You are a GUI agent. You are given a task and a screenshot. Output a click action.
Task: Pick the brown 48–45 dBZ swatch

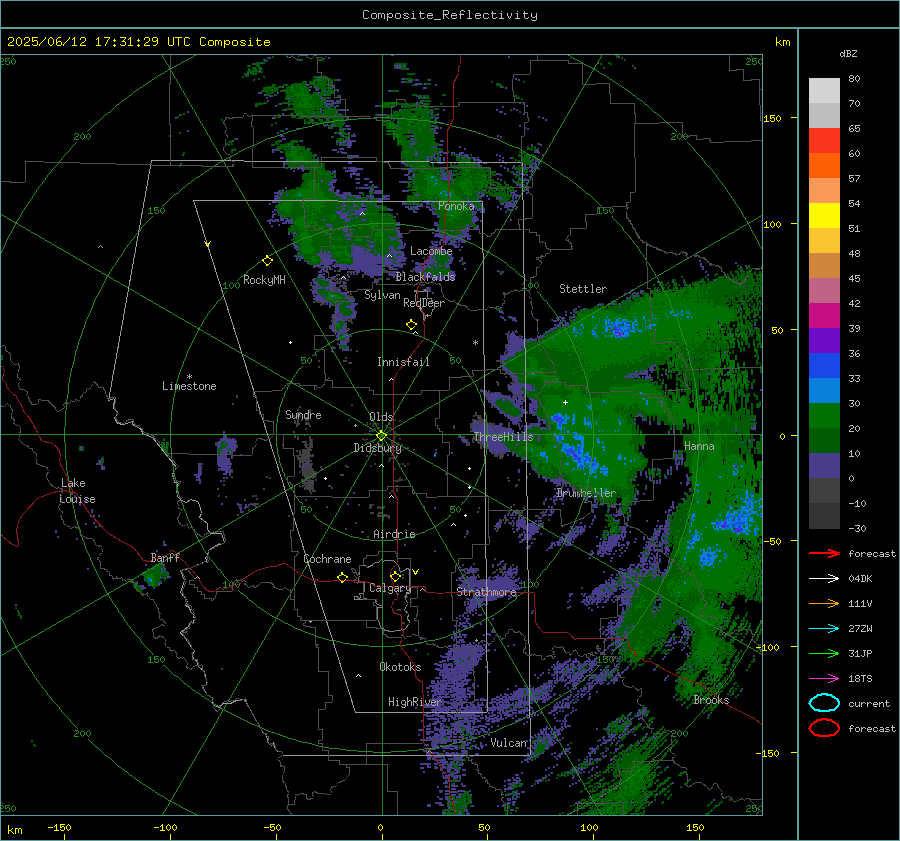pyautogui.click(x=824, y=266)
